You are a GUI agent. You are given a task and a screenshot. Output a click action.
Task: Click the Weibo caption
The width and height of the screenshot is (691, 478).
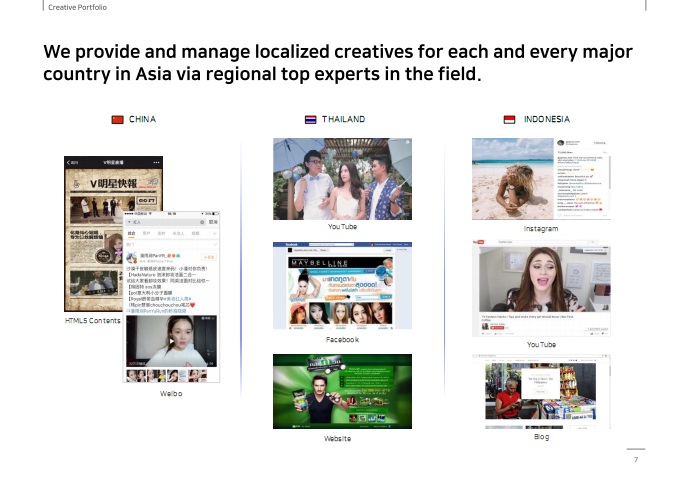pyautogui.click(x=171, y=394)
